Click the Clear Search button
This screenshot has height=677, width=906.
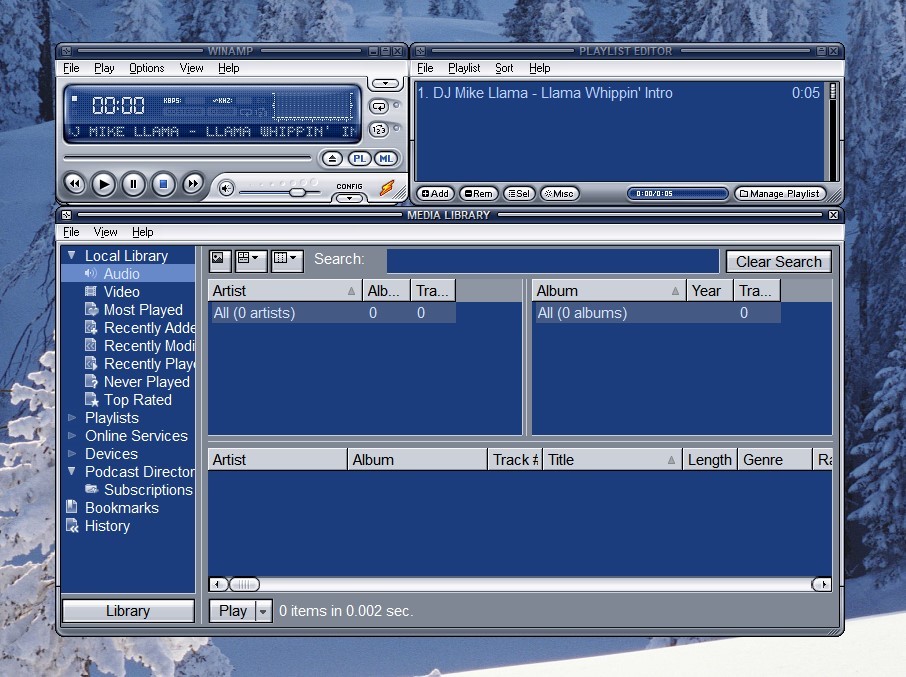(x=778, y=262)
